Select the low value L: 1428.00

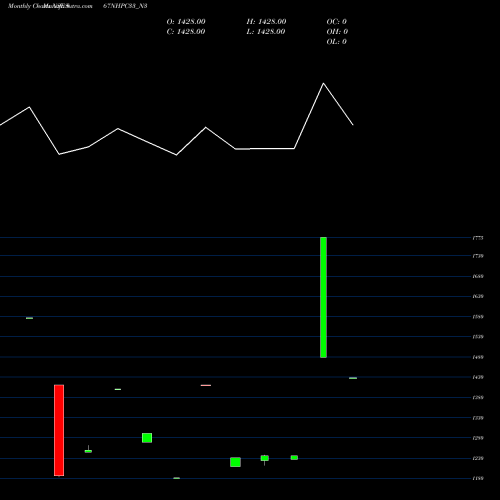(266, 32)
